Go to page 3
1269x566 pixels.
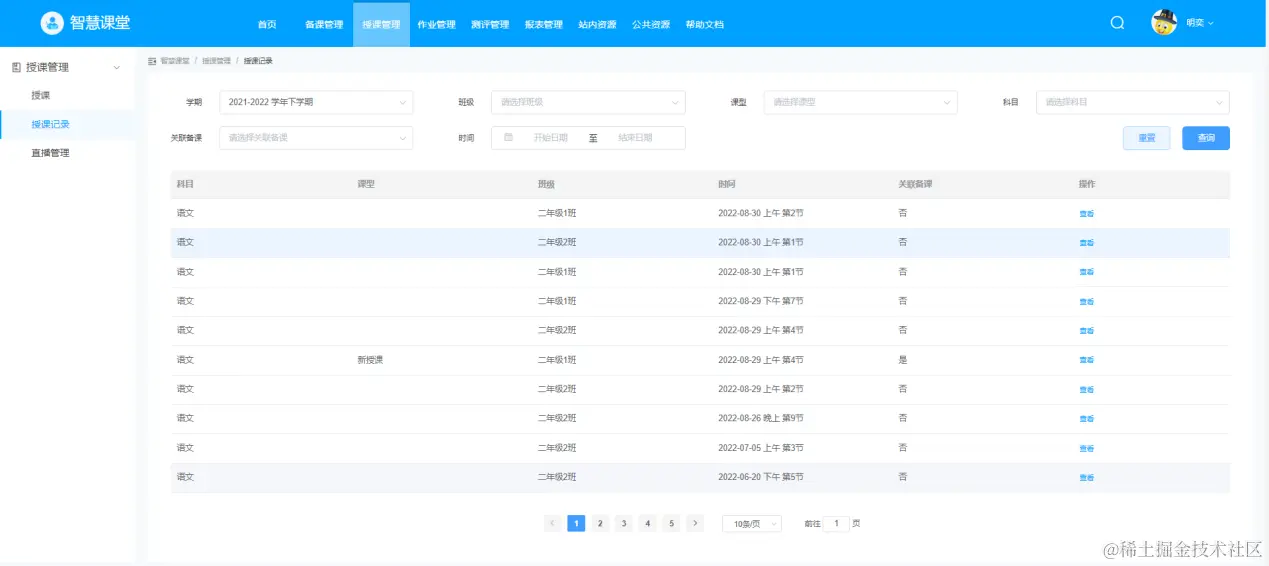[x=624, y=523]
